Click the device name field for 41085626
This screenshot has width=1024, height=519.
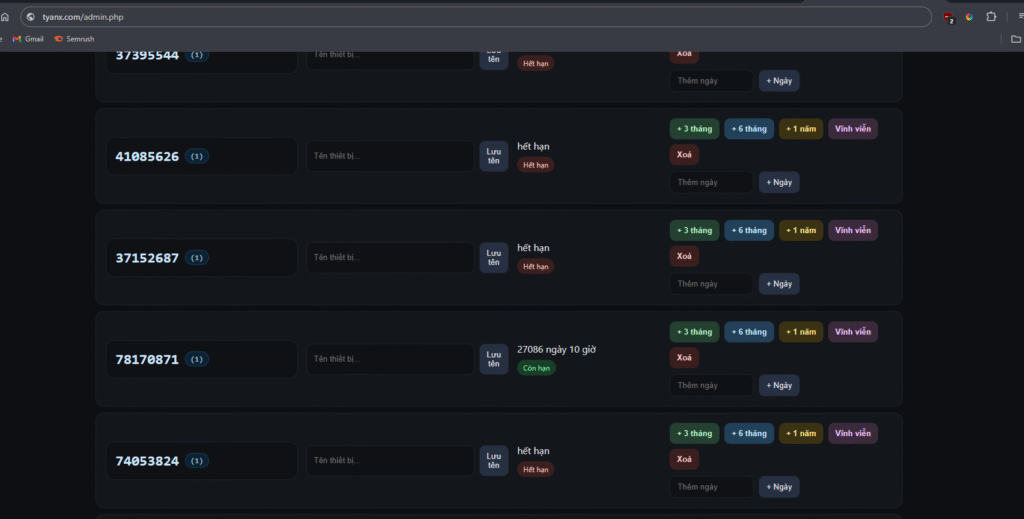(390, 156)
